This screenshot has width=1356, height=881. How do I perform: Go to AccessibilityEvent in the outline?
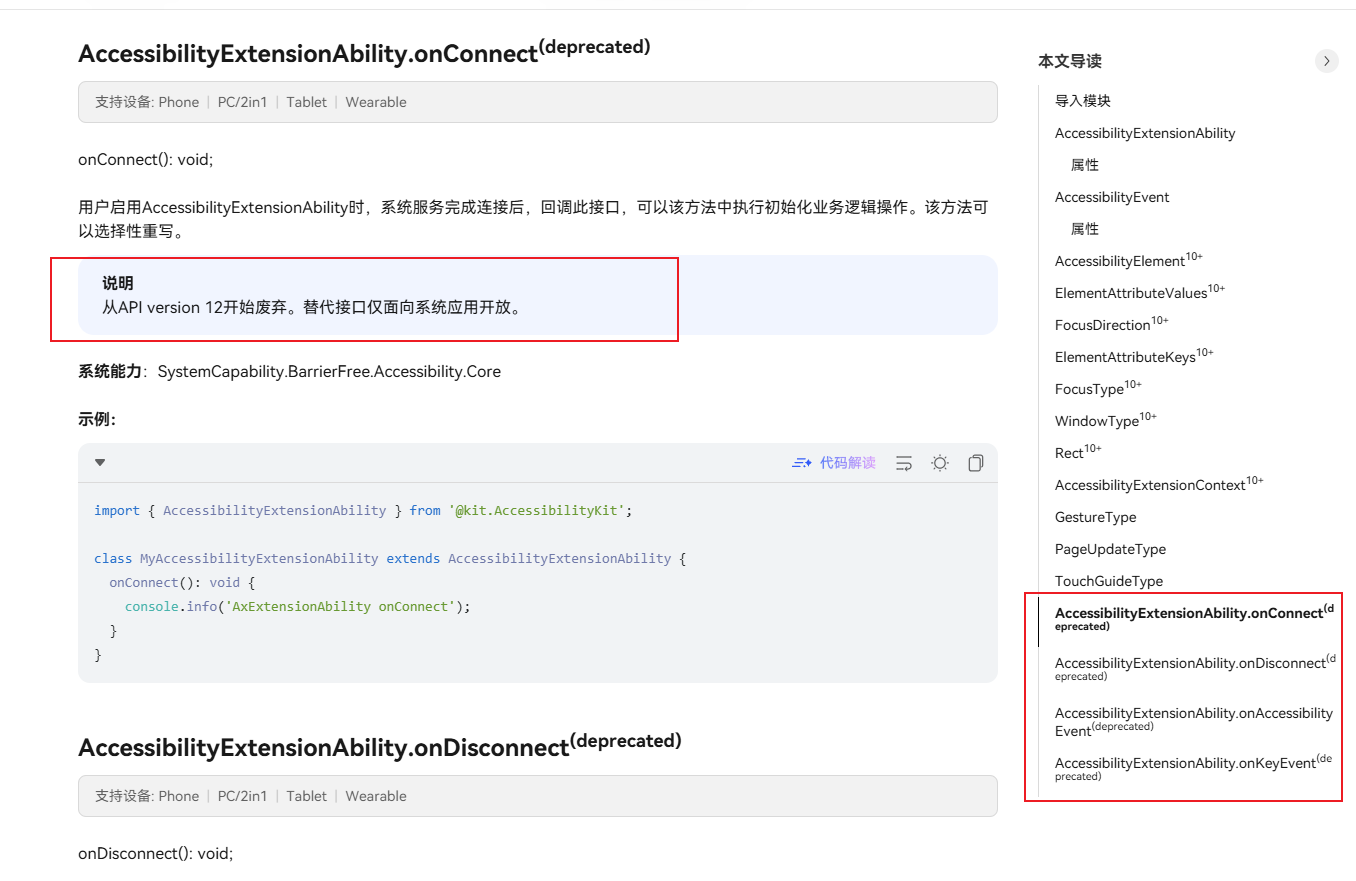point(1112,197)
